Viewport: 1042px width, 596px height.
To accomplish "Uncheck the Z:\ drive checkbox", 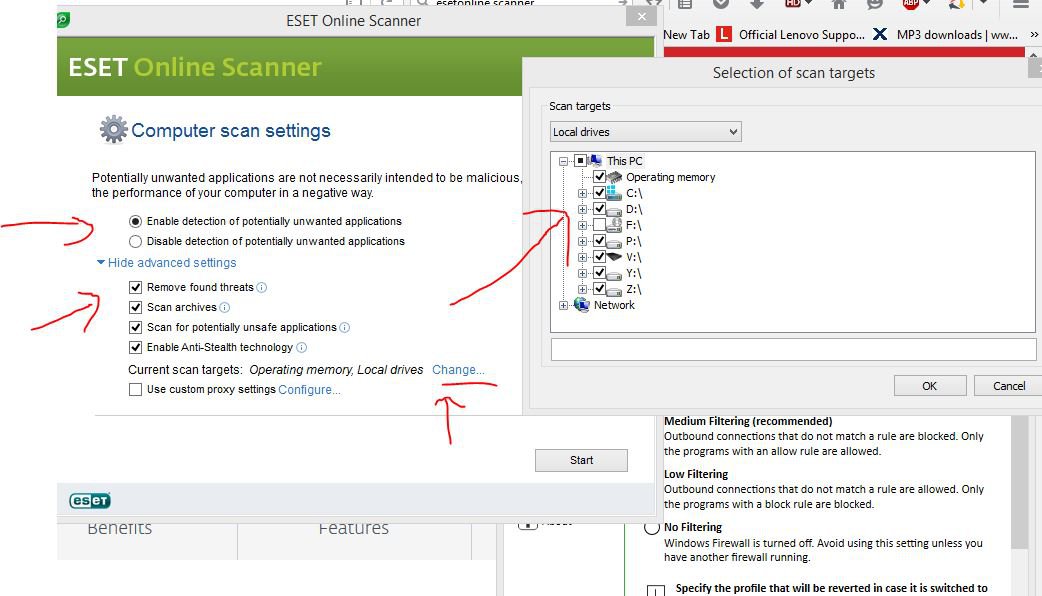I will (599, 289).
